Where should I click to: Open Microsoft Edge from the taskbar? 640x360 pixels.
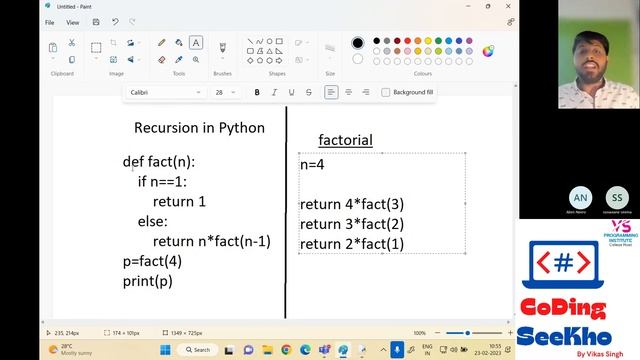(305, 350)
